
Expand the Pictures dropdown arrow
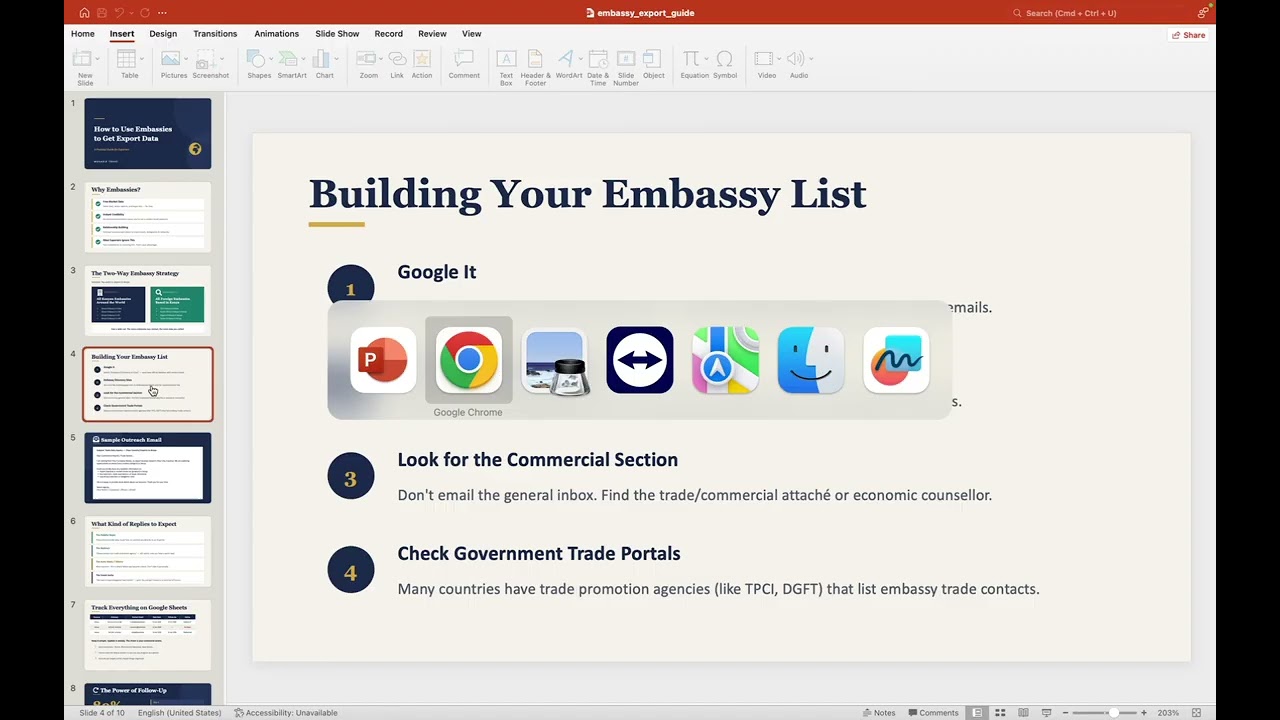click(x=186, y=59)
